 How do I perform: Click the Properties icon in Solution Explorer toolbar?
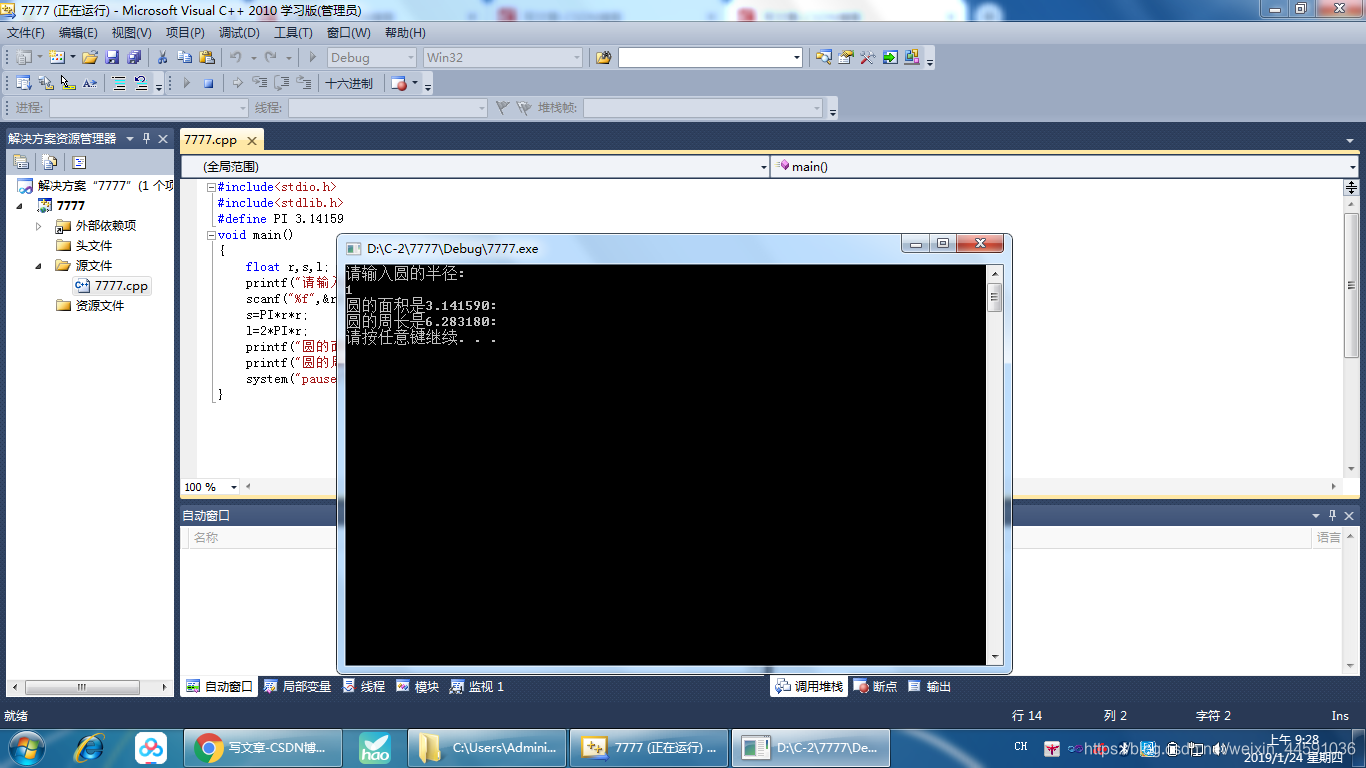click(21, 162)
